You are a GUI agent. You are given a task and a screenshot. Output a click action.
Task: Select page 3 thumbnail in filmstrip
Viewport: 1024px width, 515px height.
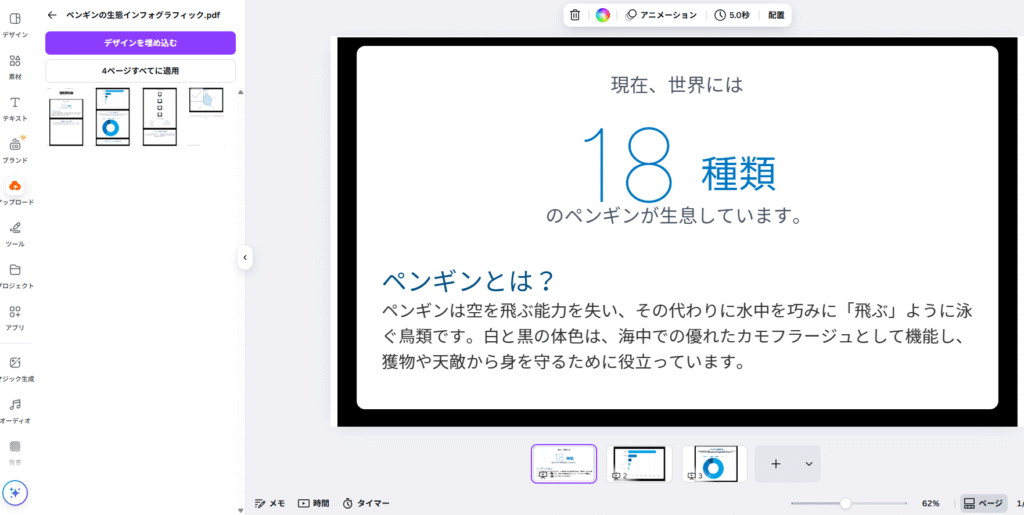click(714, 464)
